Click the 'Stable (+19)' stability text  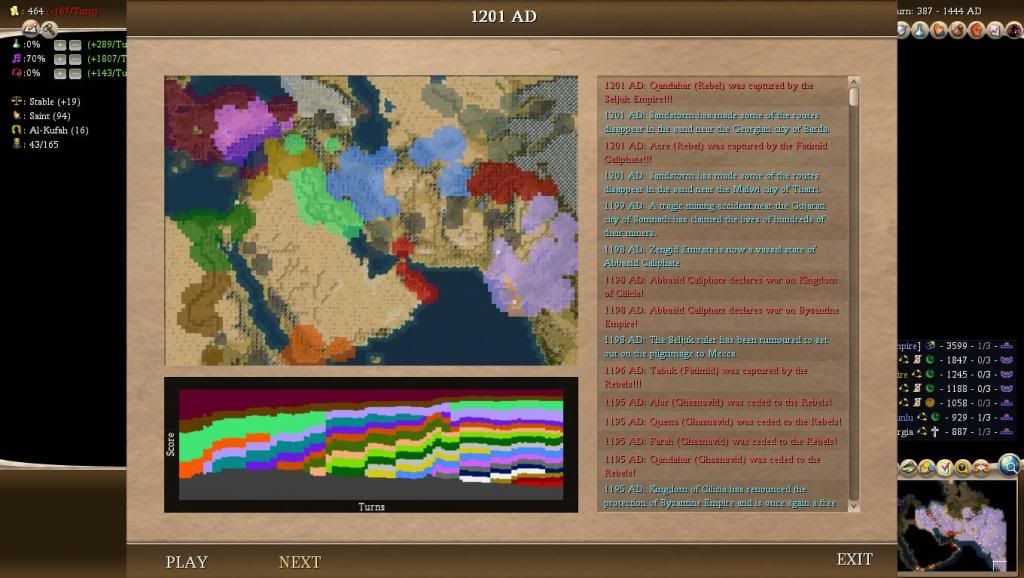coord(55,102)
